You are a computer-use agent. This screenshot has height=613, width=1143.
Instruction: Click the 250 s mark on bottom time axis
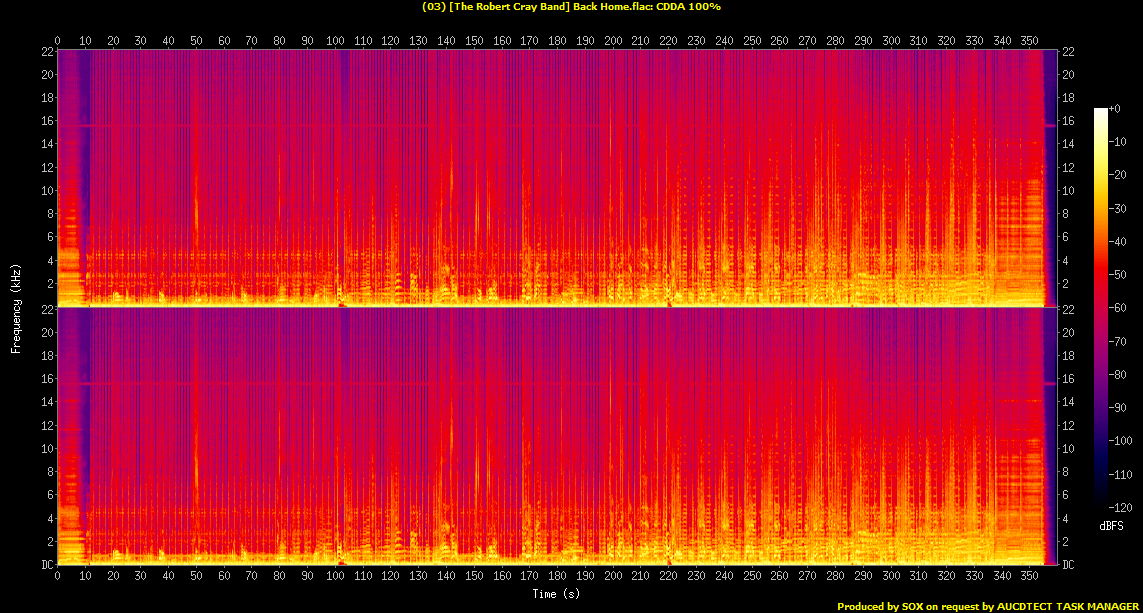pyautogui.click(x=751, y=577)
